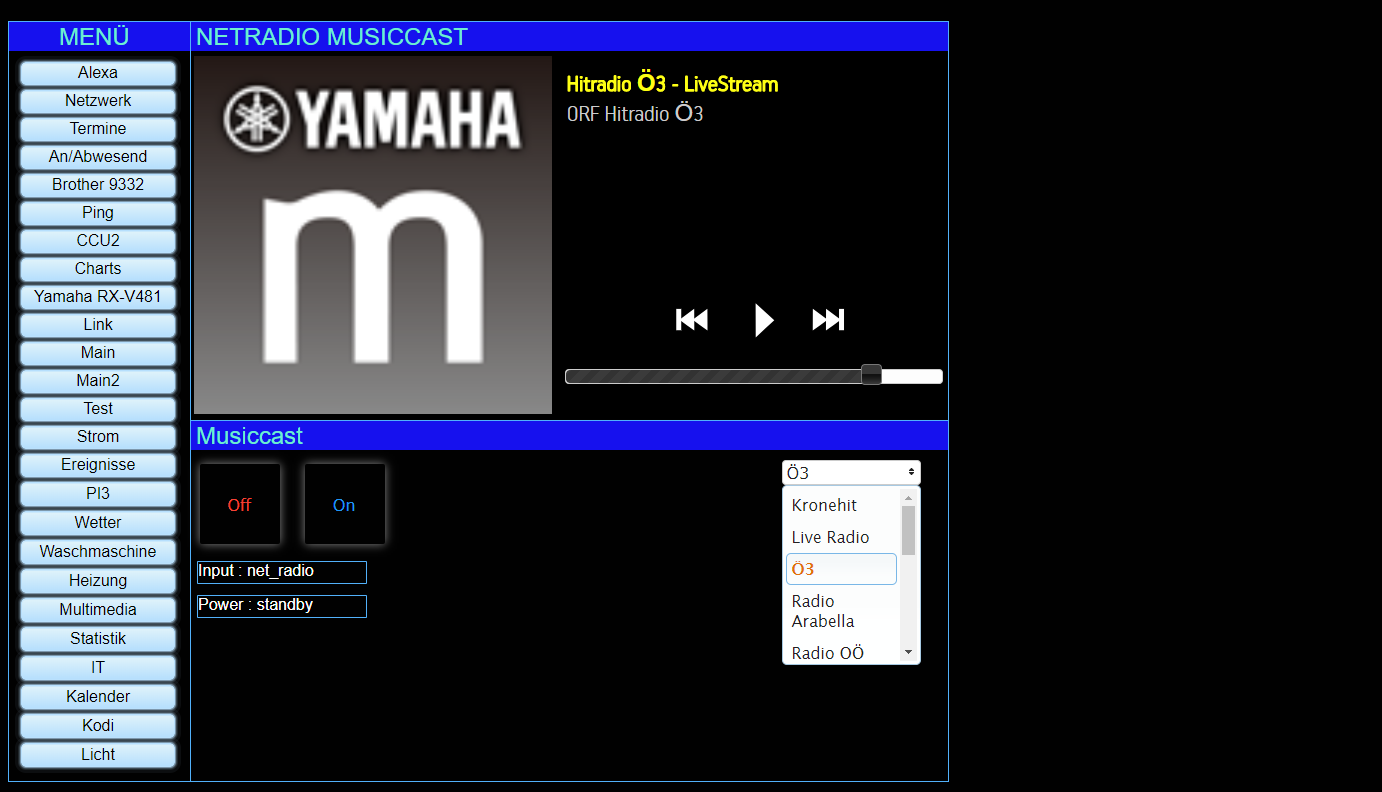Open the Kodi page
Screen dimensions: 1382x792
[98, 726]
